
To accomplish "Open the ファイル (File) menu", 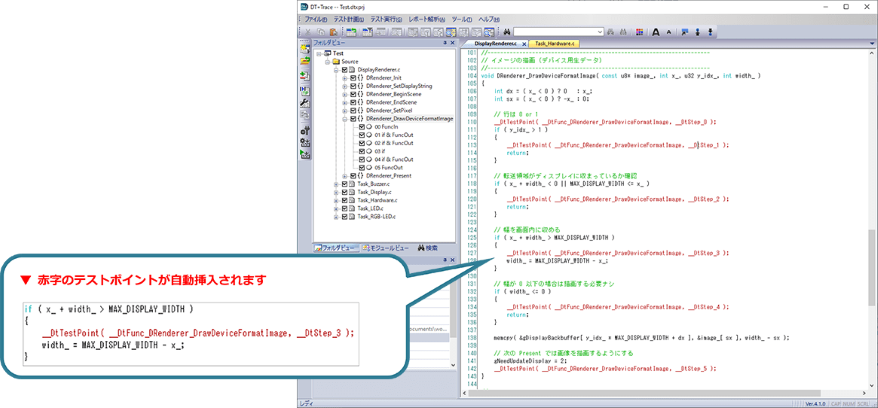I will pyautogui.click(x=315, y=19).
